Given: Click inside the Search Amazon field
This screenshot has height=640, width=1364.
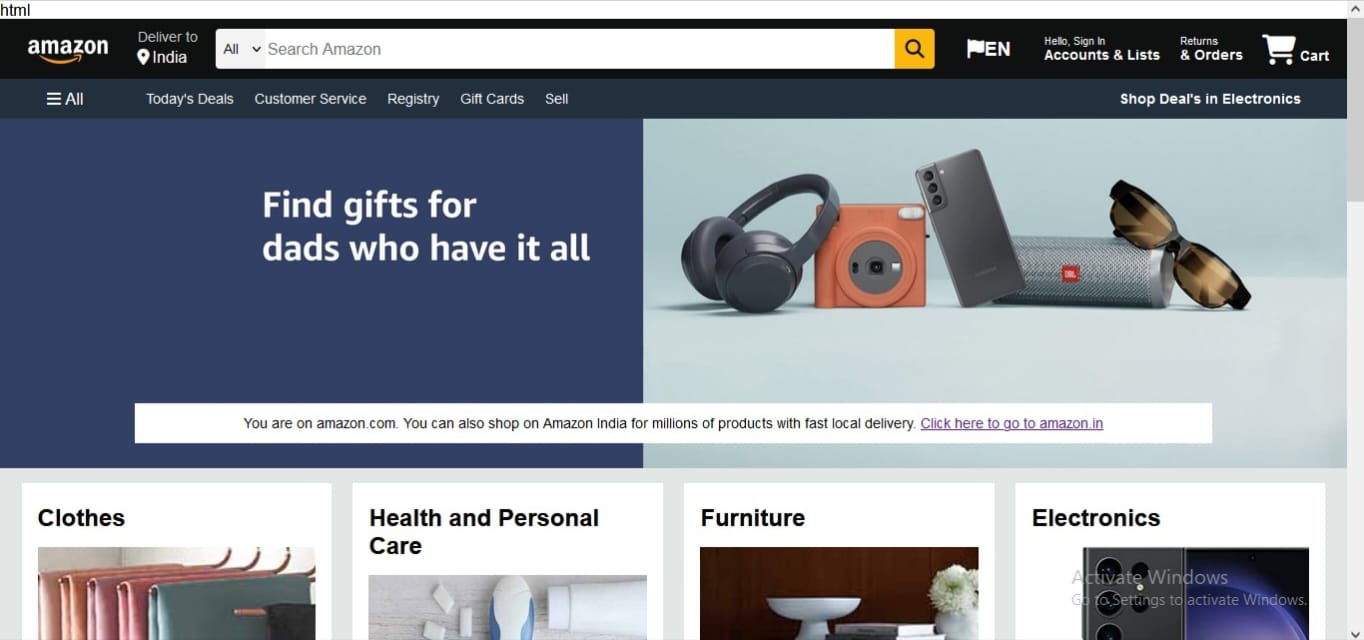Looking at the screenshot, I should point(580,49).
